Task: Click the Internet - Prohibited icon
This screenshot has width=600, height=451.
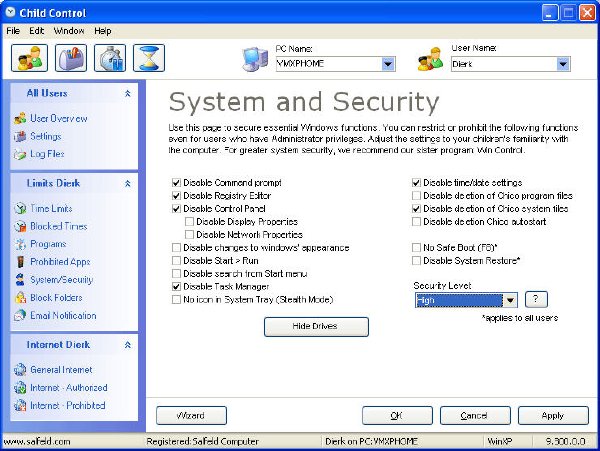Action: click(20, 405)
